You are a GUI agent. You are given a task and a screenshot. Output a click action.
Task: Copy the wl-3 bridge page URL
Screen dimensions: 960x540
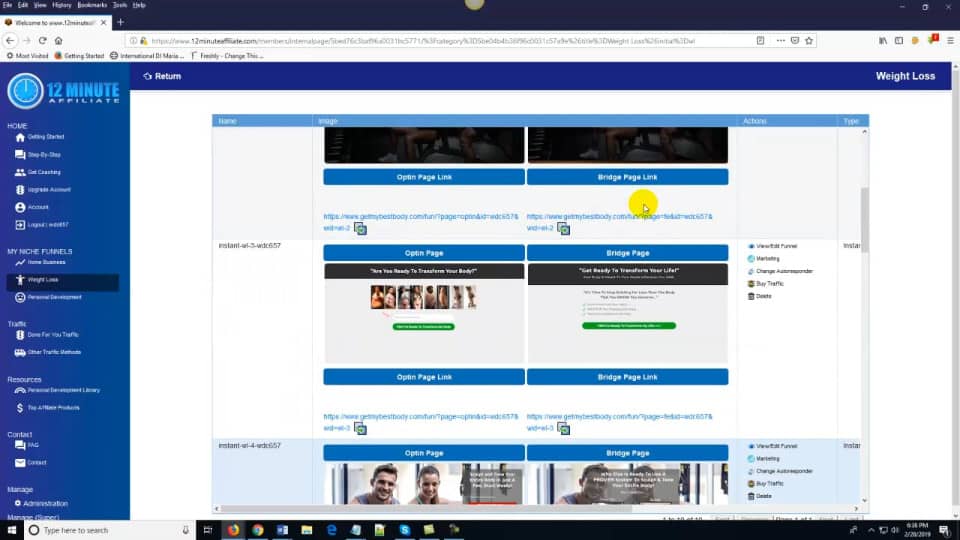pyautogui.click(x=564, y=429)
